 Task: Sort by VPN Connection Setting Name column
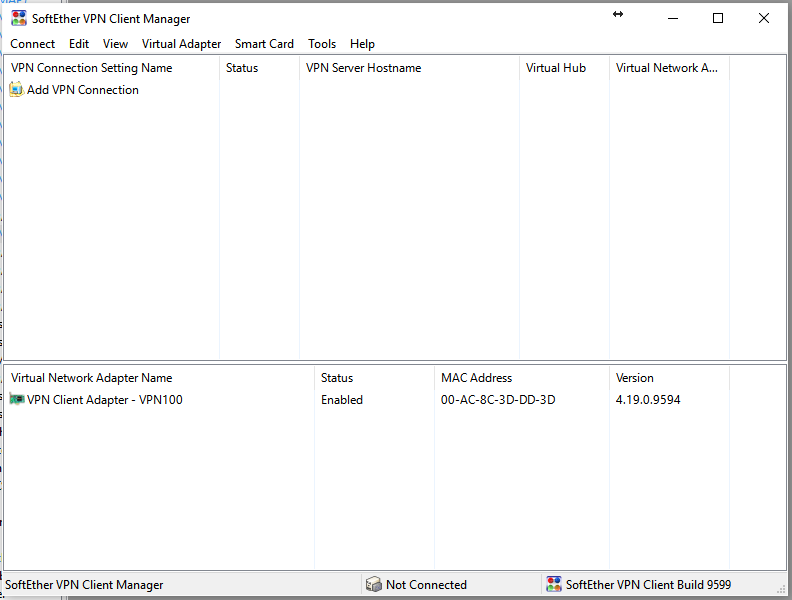112,68
